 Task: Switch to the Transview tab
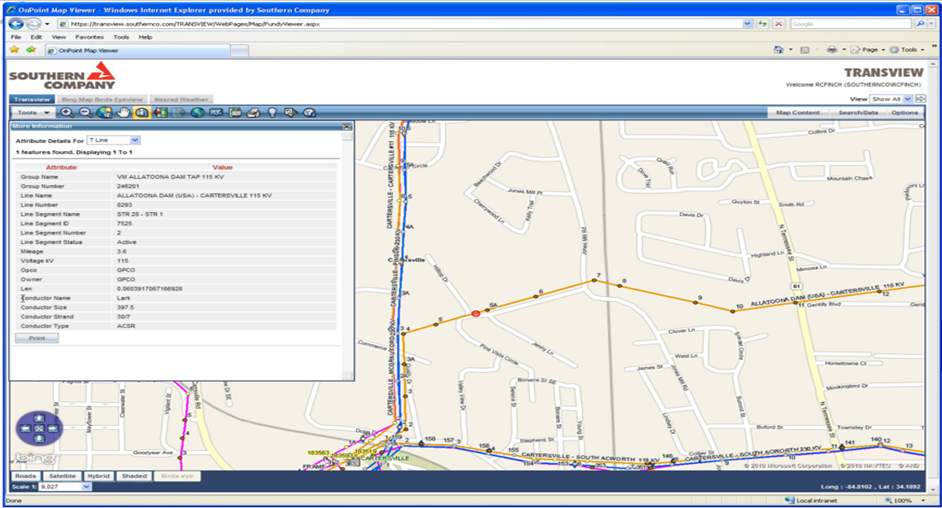[x=32, y=100]
